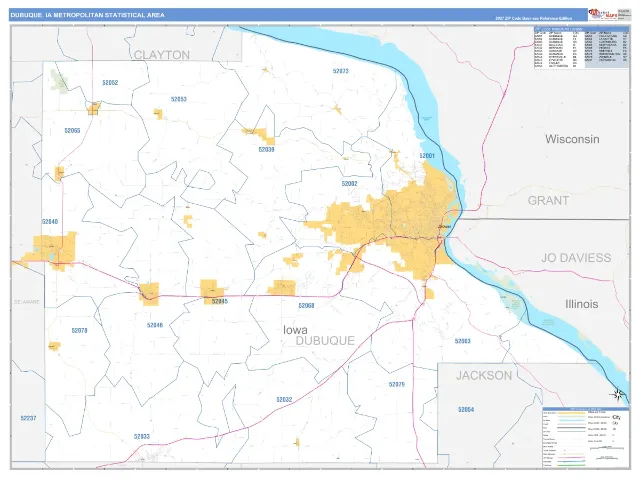Viewport: 640px width, 480px height.
Task: Click the 52054 ZIP code label
Action: coord(466,410)
